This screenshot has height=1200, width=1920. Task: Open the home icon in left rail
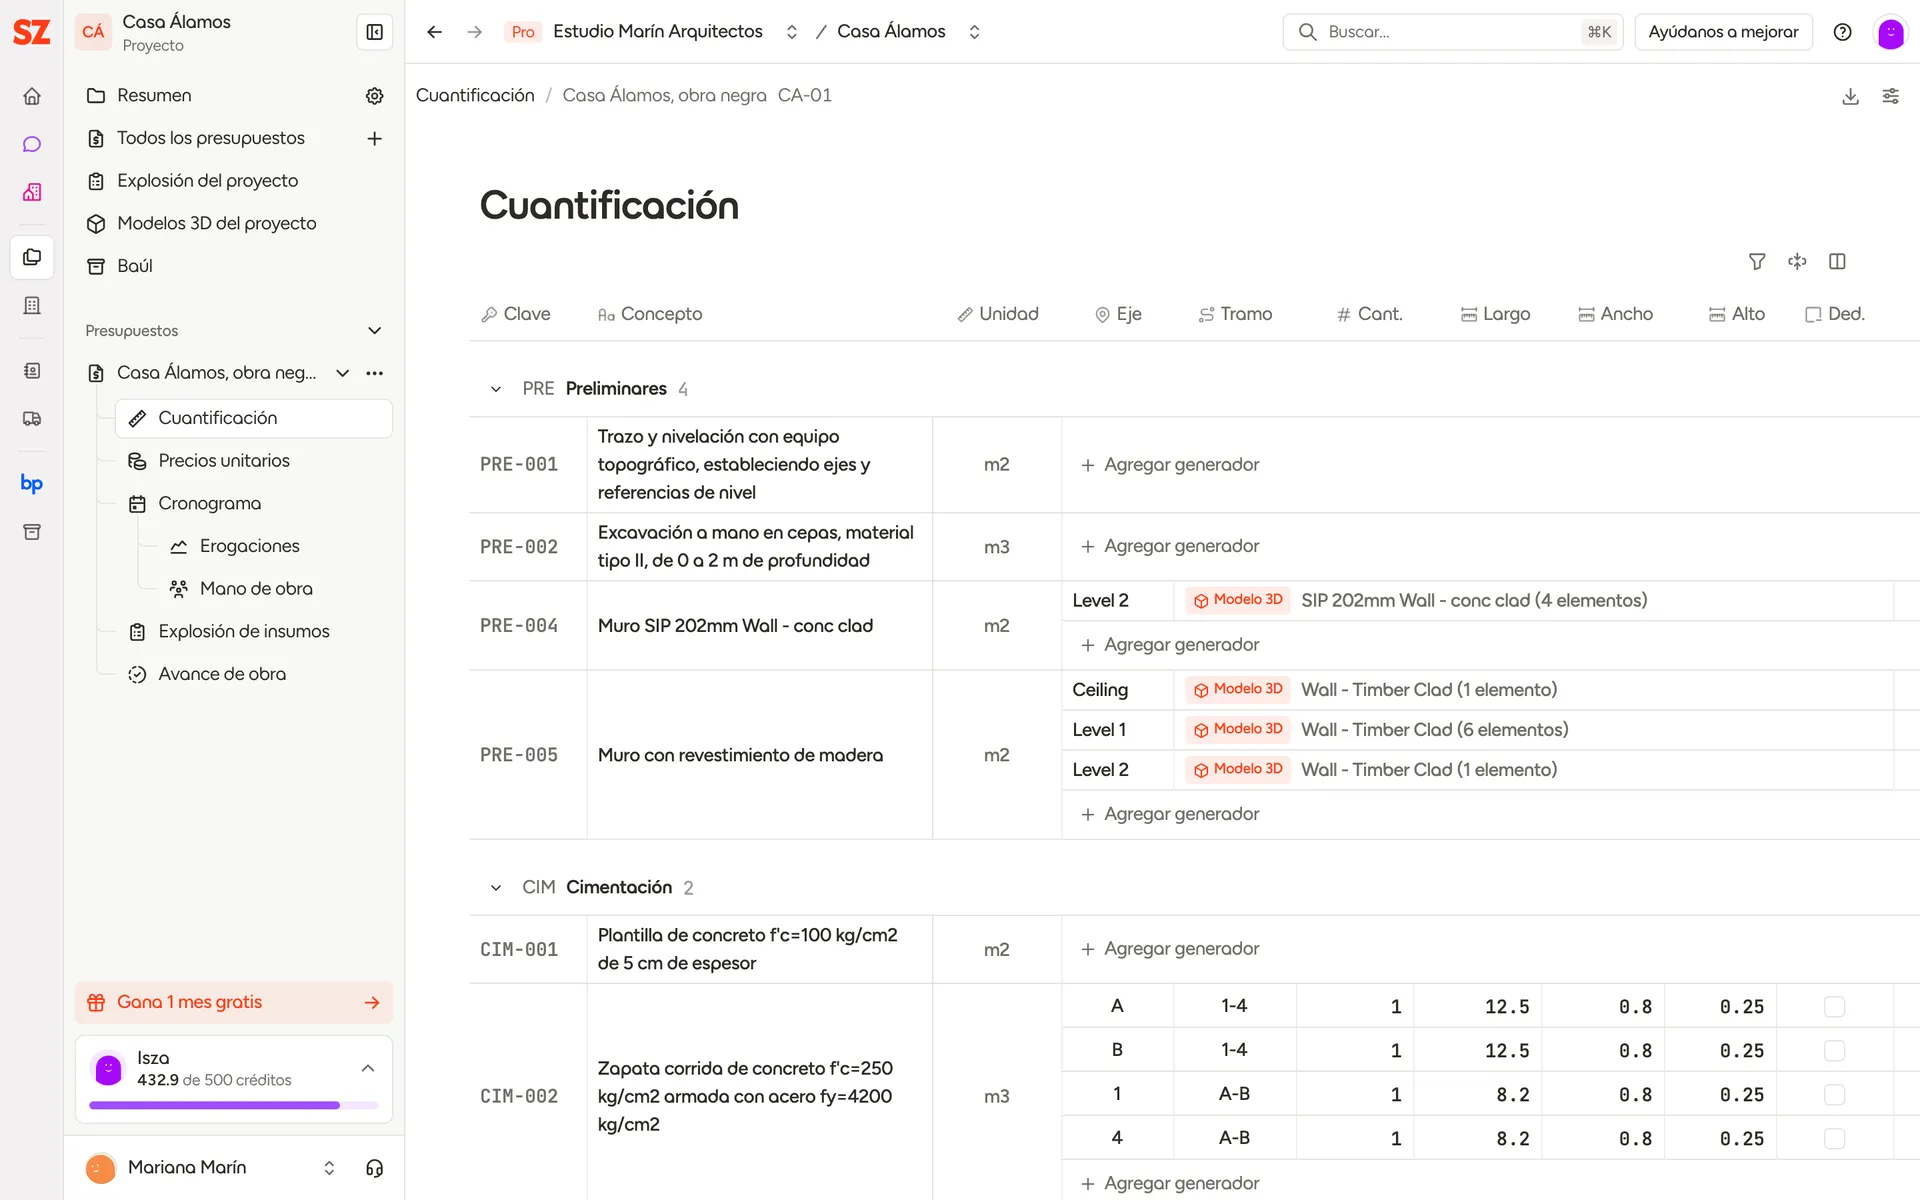pyautogui.click(x=32, y=96)
